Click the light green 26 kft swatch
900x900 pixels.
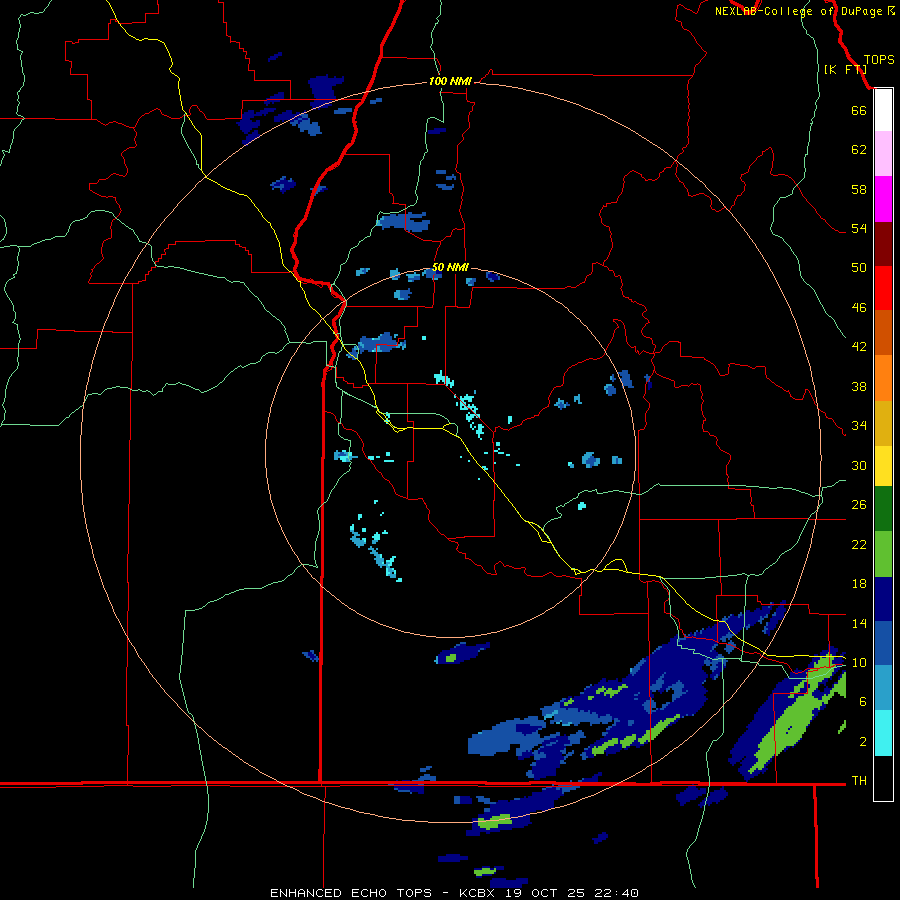[883, 554]
